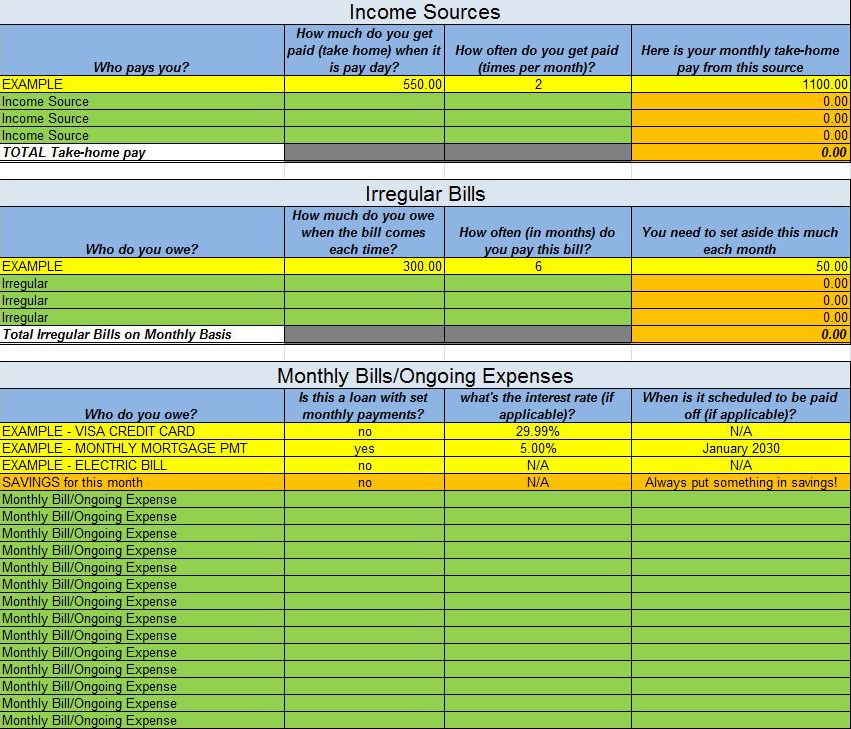Screen dimensions: 851x729
Task: Select the 'Monthly Bills/Ongoing Expenses' section title
Action: (x=425, y=376)
